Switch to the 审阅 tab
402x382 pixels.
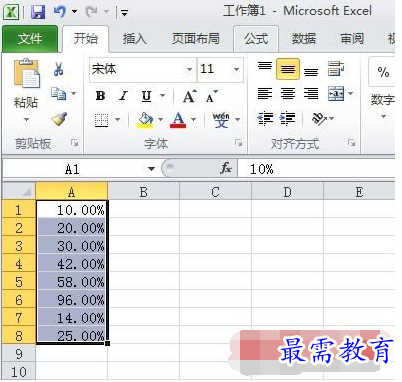352,39
